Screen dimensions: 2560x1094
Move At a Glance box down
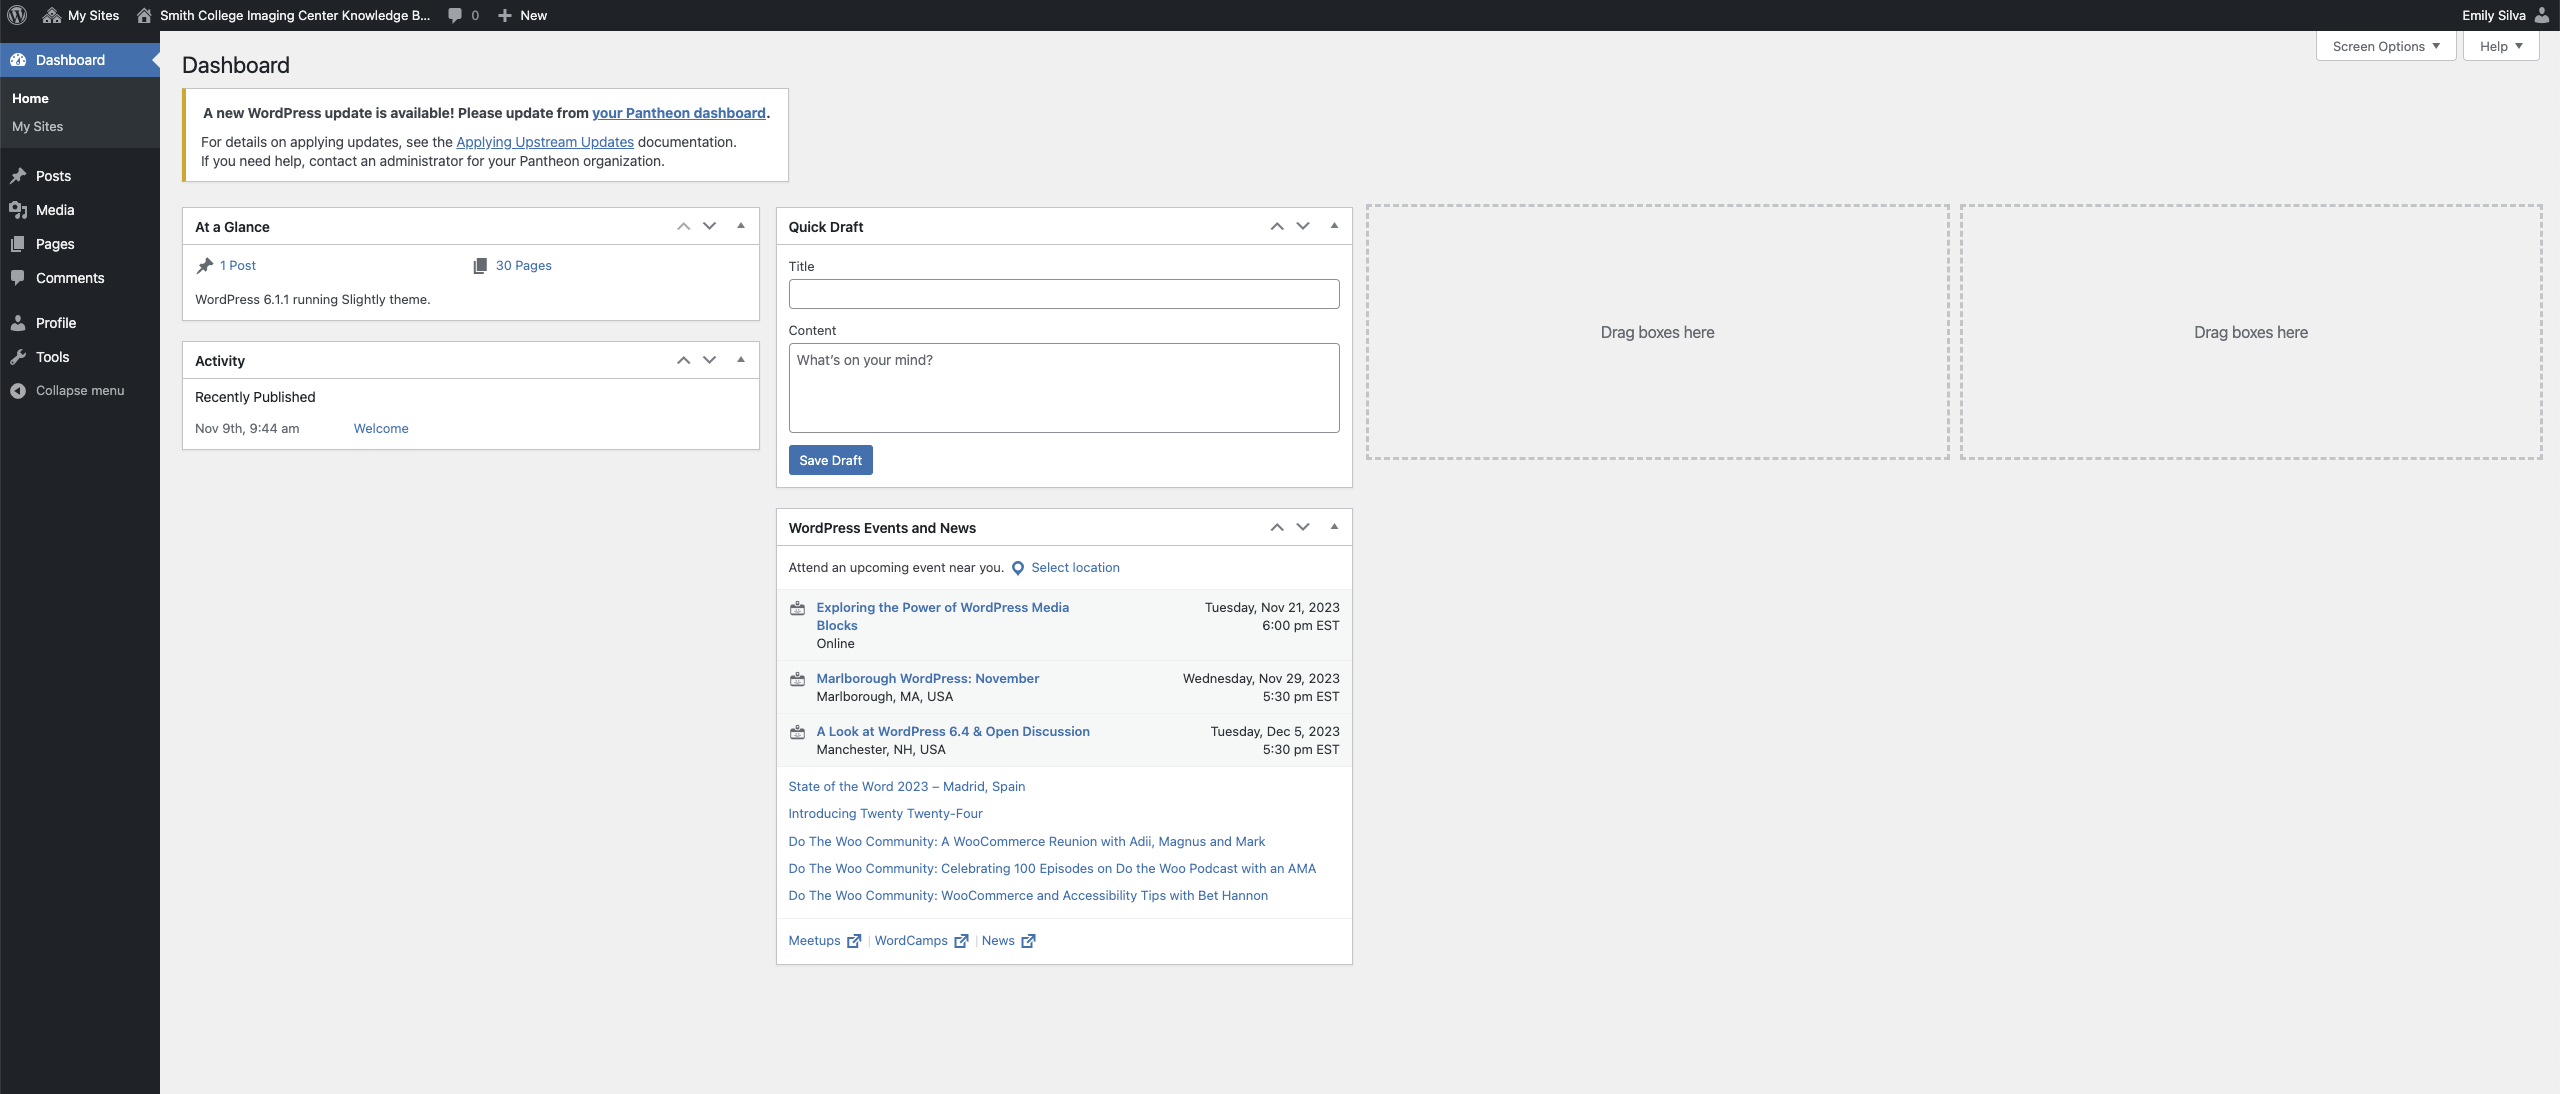tap(710, 227)
